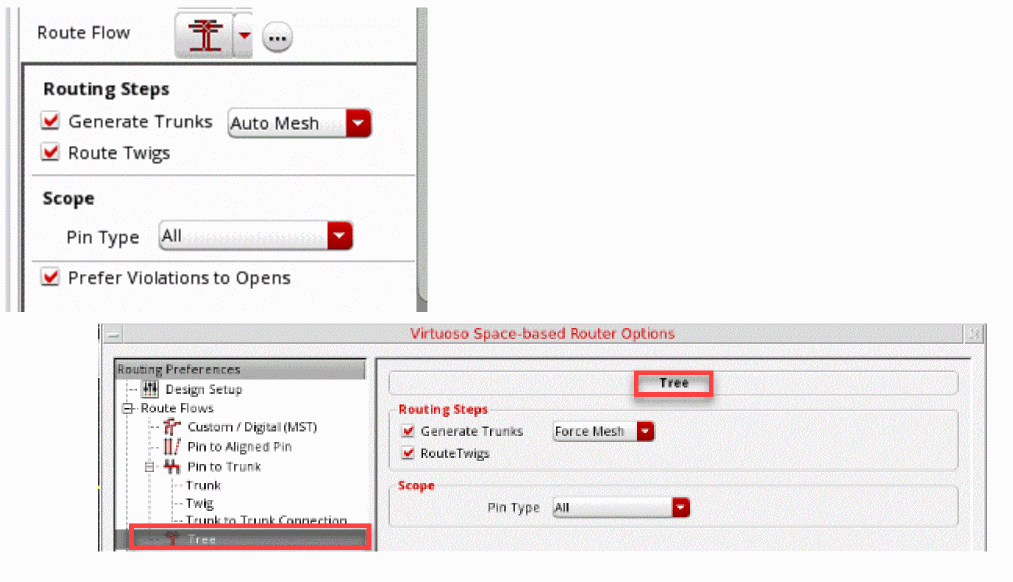The image size is (1013, 582).
Task: Open the Pin Type dropdown in Route Flow panel
Action: click(256, 236)
